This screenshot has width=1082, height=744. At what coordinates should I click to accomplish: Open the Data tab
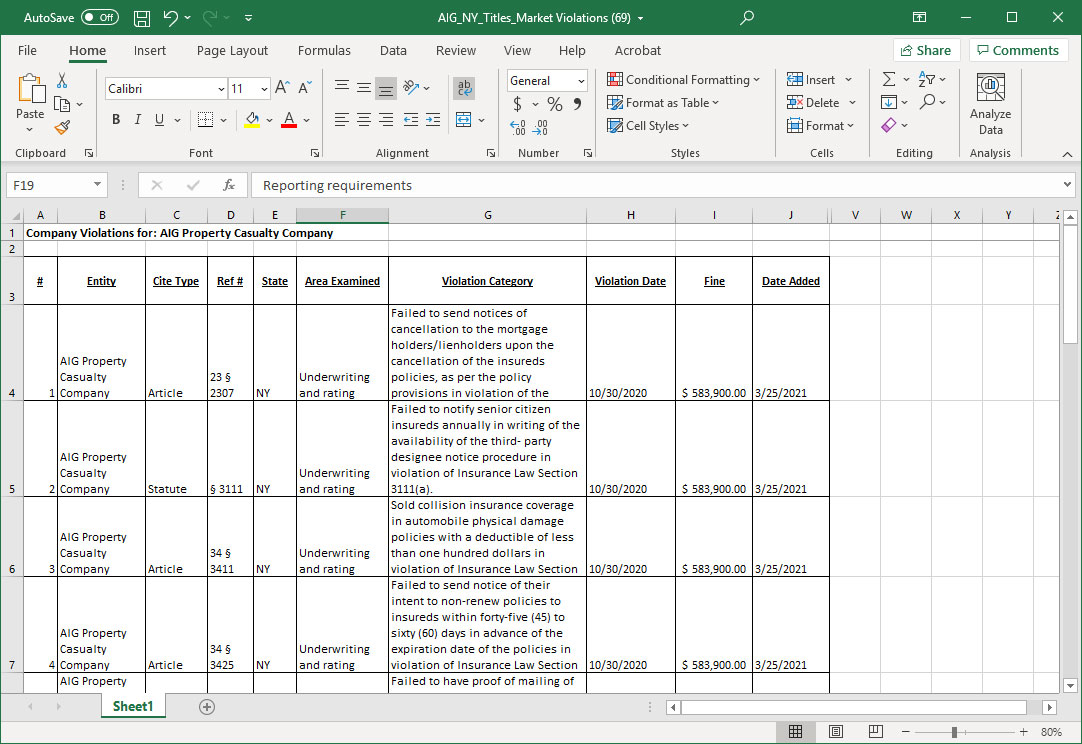pos(393,50)
